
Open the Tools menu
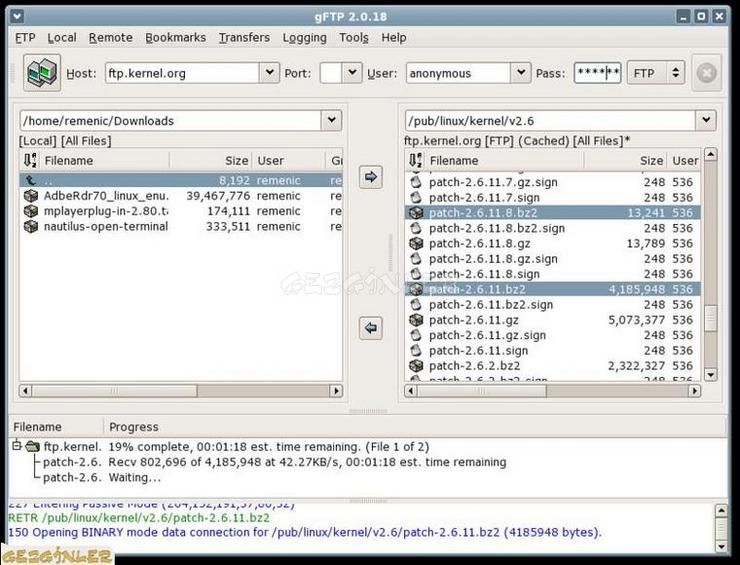coord(354,38)
